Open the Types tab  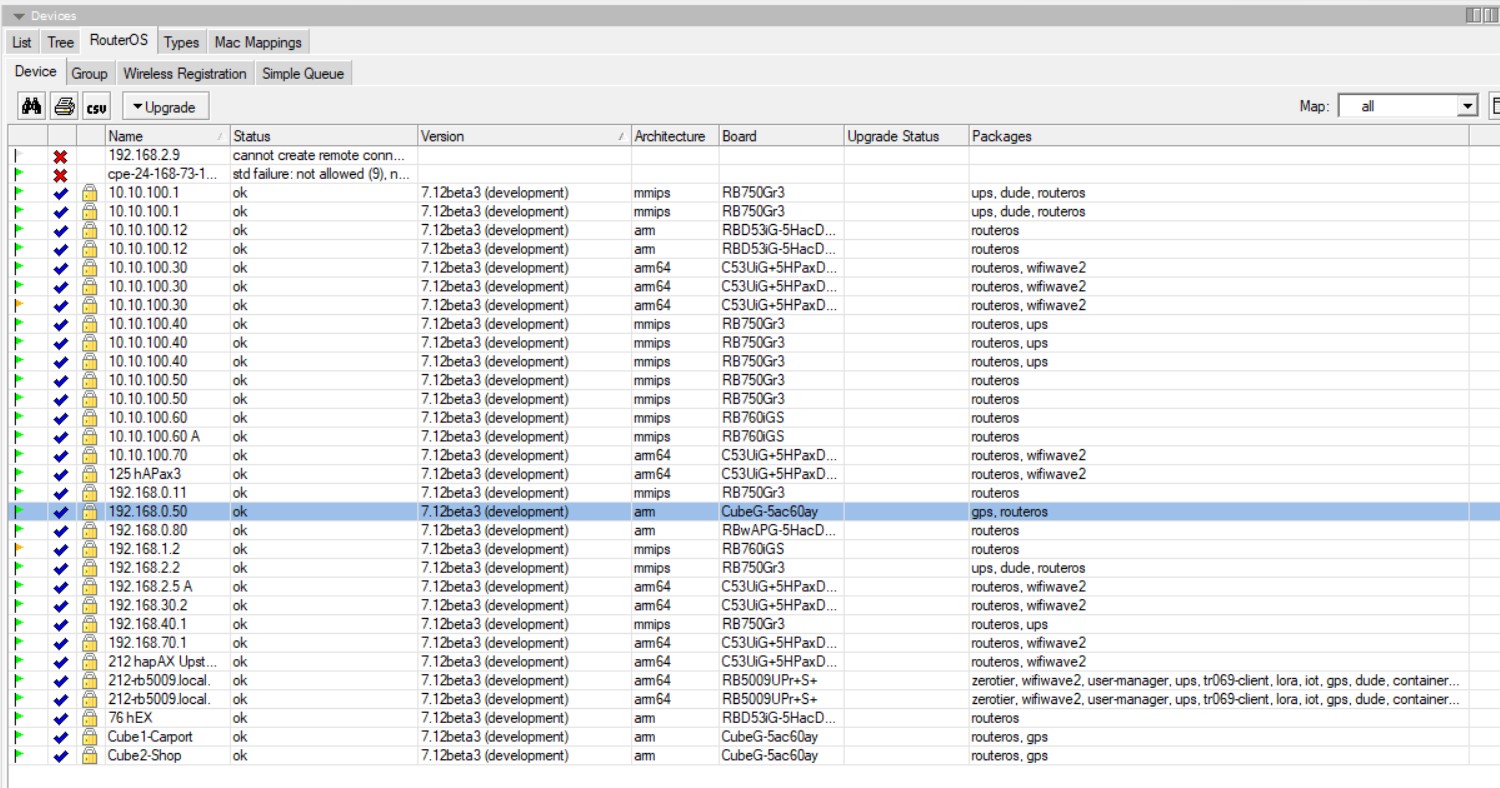point(181,42)
